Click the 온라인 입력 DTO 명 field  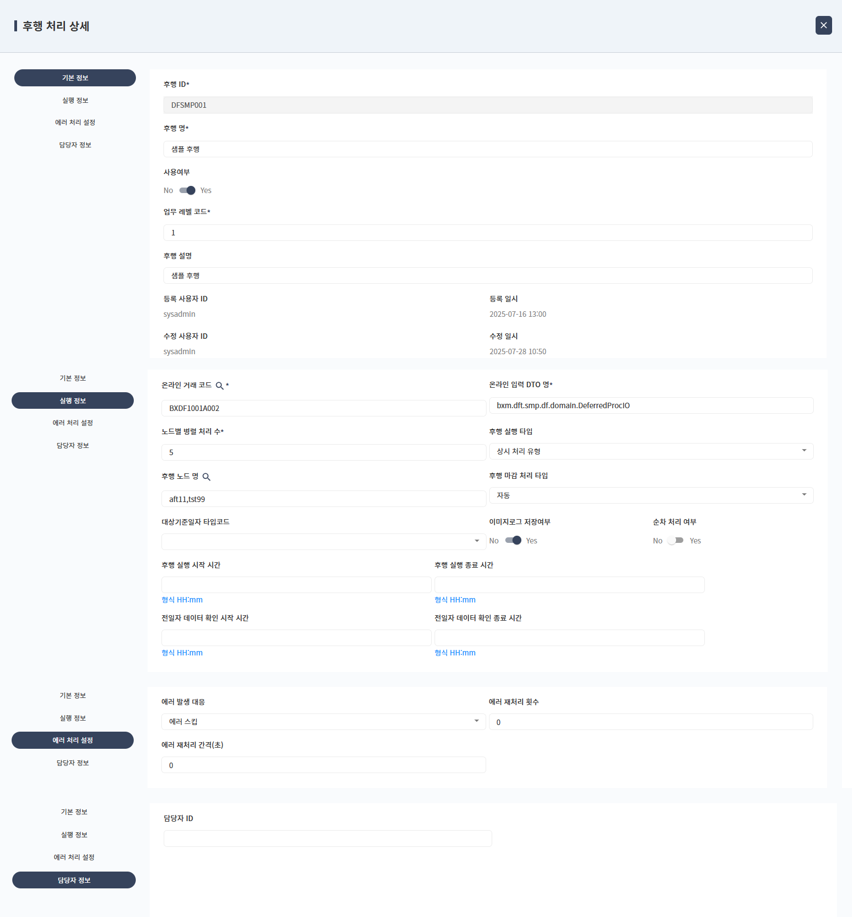tap(650, 406)
